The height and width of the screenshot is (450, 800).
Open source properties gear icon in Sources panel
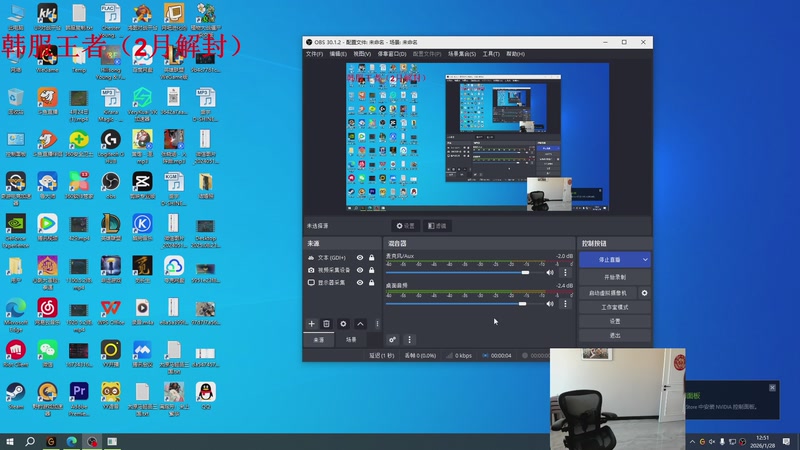coord(343,324)
